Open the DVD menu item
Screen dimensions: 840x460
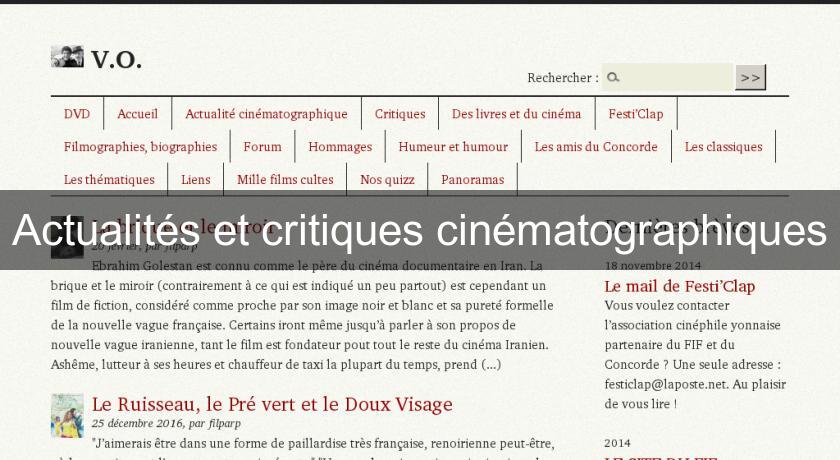click(x=77, y=114)
